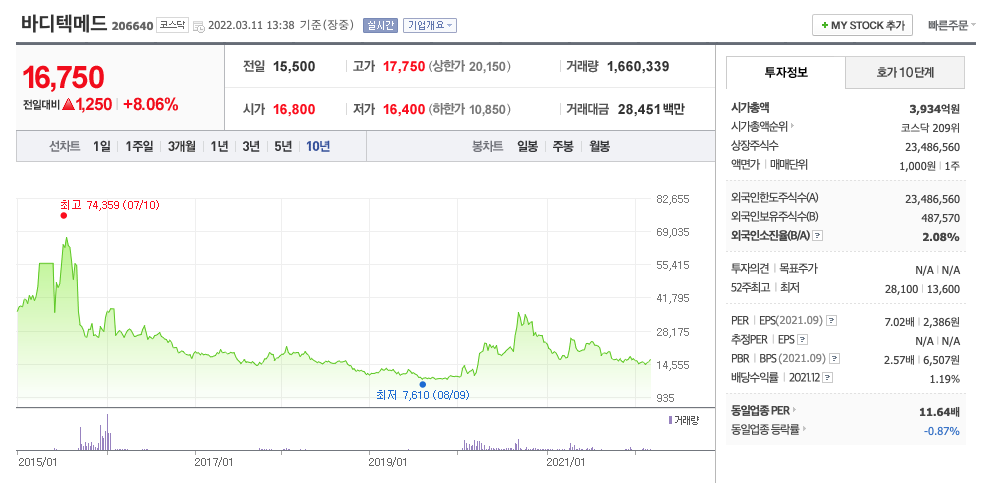Click the 동일업종 PER value 11.64배
This screenshot has height=483, width=991.
click(x=939, y=412)
